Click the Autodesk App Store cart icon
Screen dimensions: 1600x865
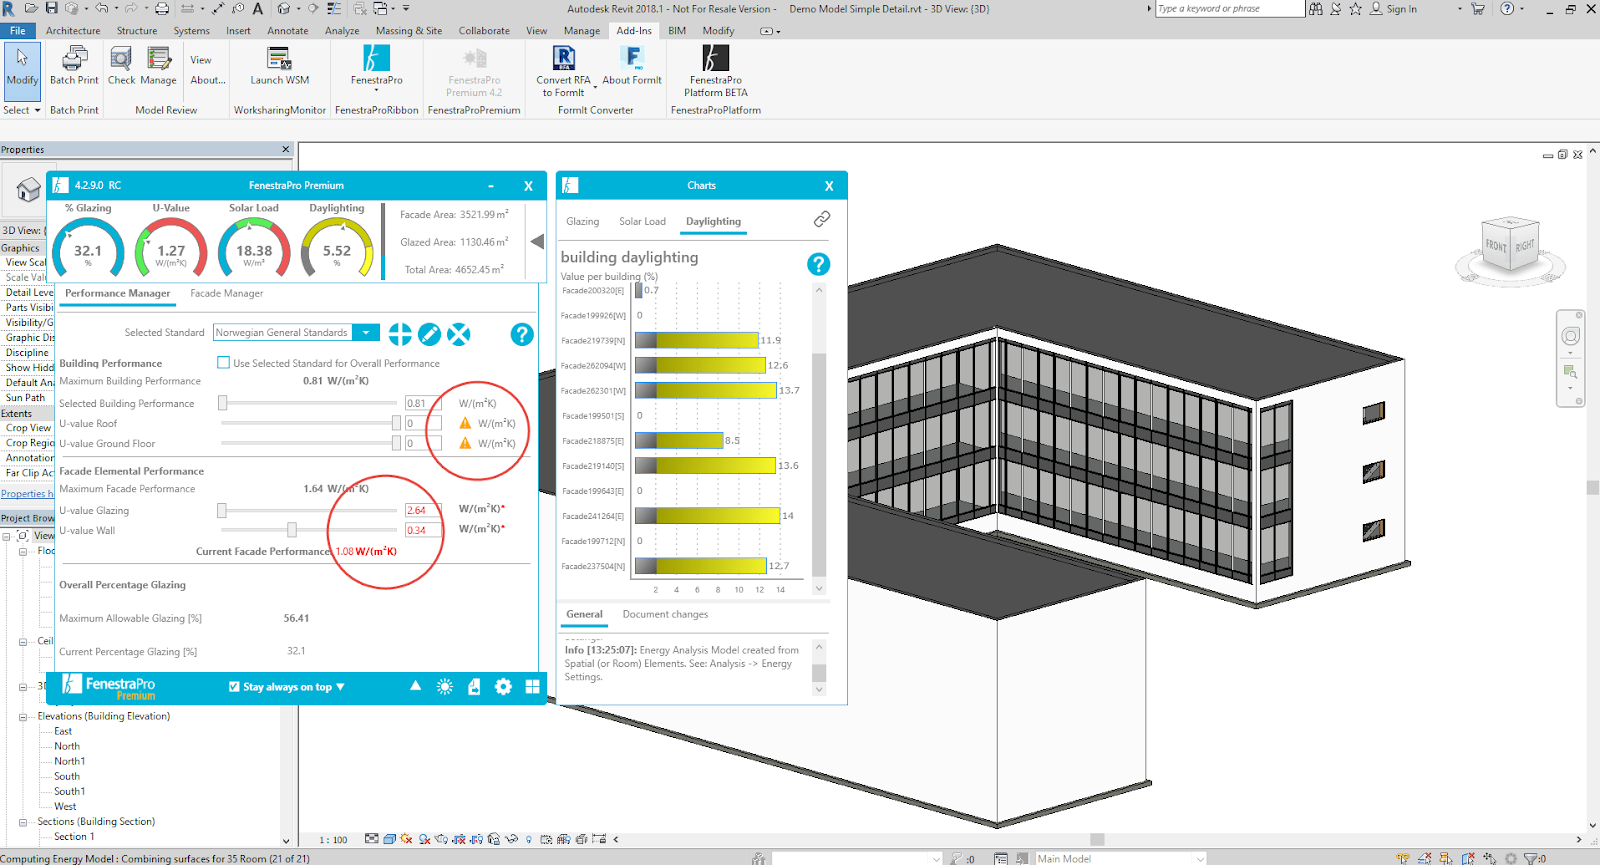pyautogui.click(x=1478, y=9)
